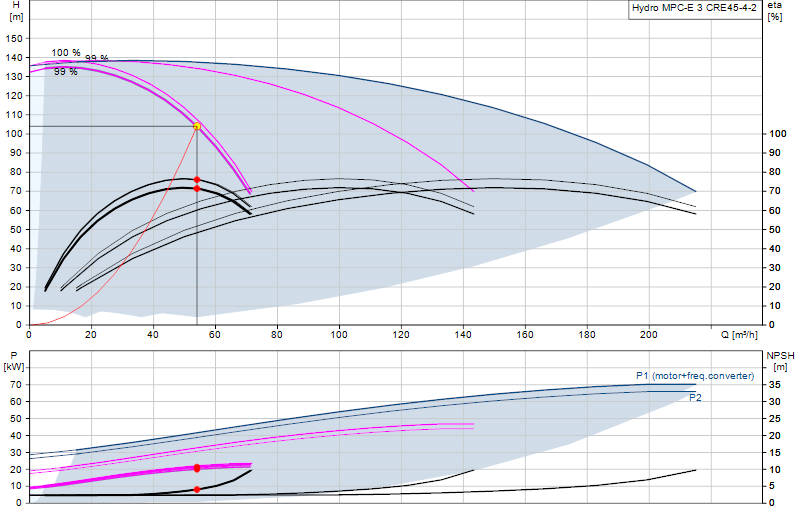This screenshot has height=520, width=800.
Task: Click the 'Q [m³/h]' axis title
Action: [739, 335]
